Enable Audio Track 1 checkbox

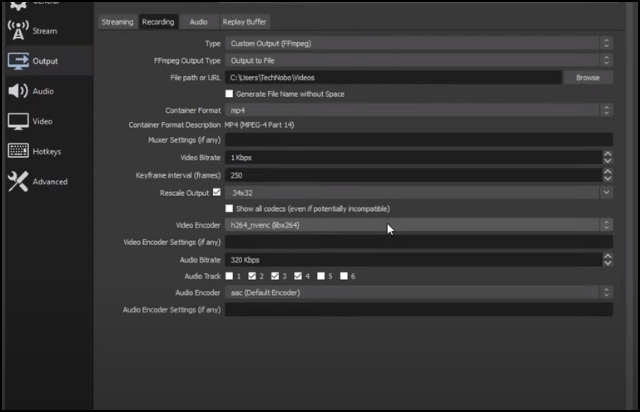(229, 276)
